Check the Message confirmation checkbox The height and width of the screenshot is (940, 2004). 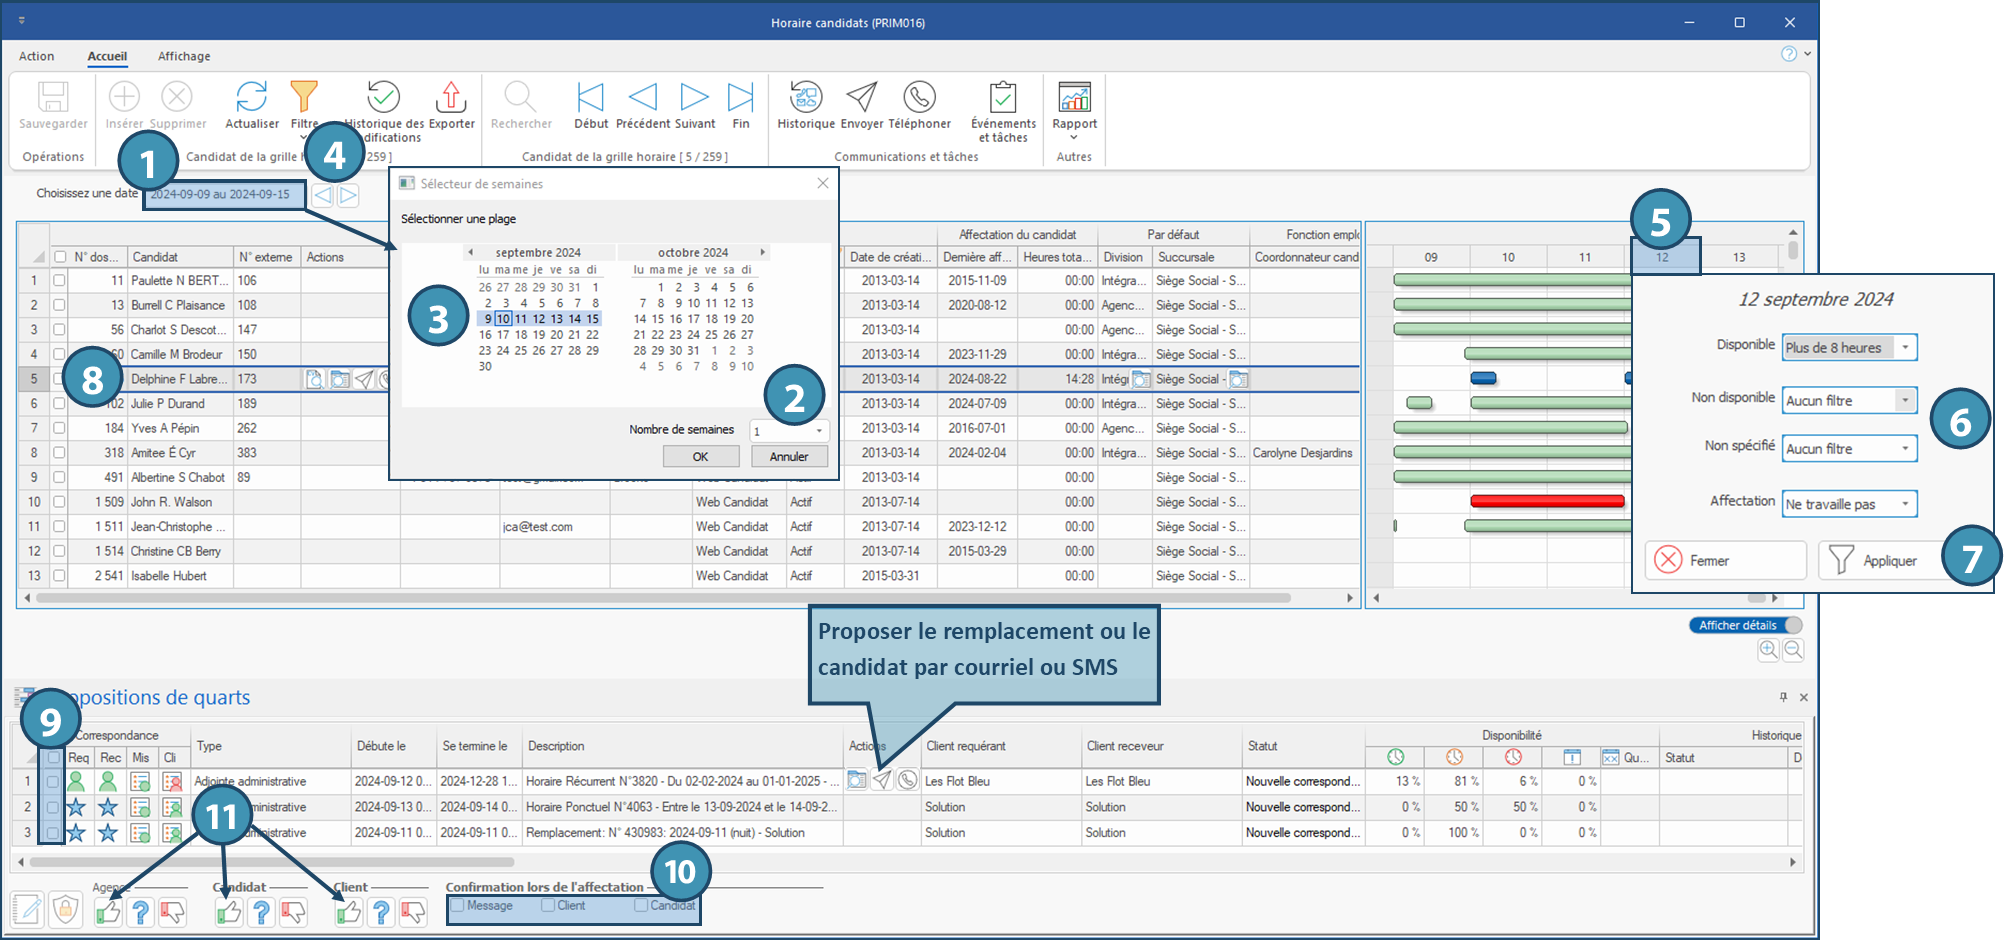pos(458,906)
